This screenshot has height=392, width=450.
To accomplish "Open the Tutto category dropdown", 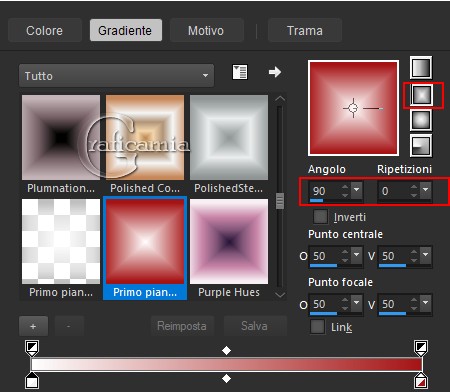I will pos(116,76).
